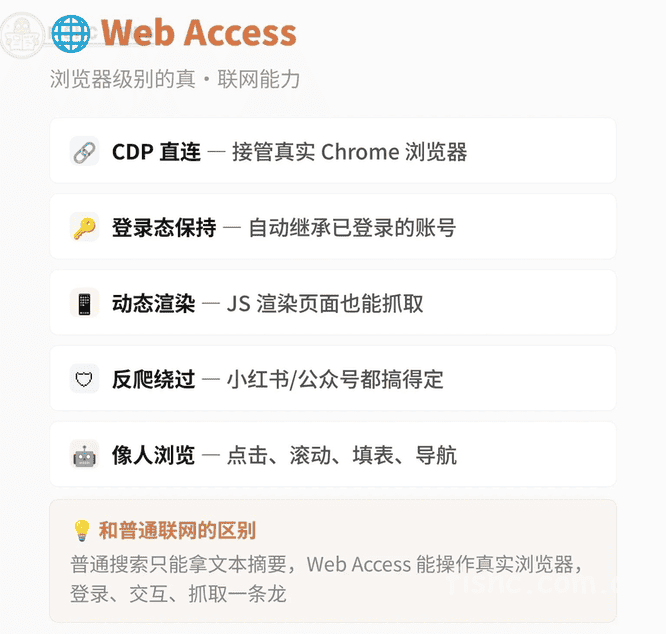Click the key icon for 登录态保持

[84, 228]
